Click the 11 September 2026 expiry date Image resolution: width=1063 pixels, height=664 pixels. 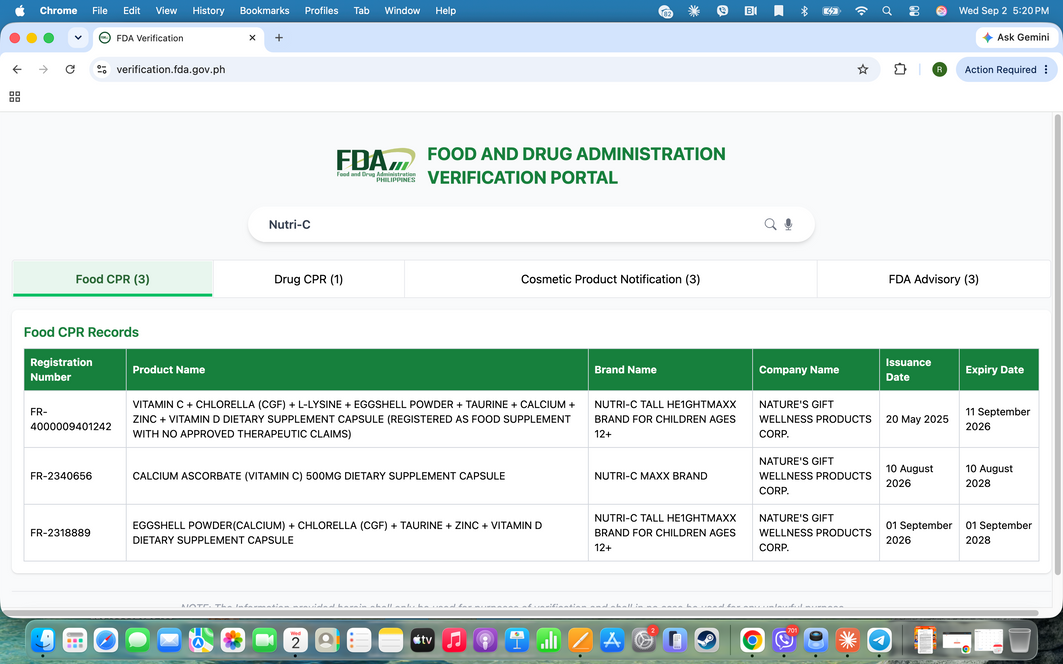point(997,419)
